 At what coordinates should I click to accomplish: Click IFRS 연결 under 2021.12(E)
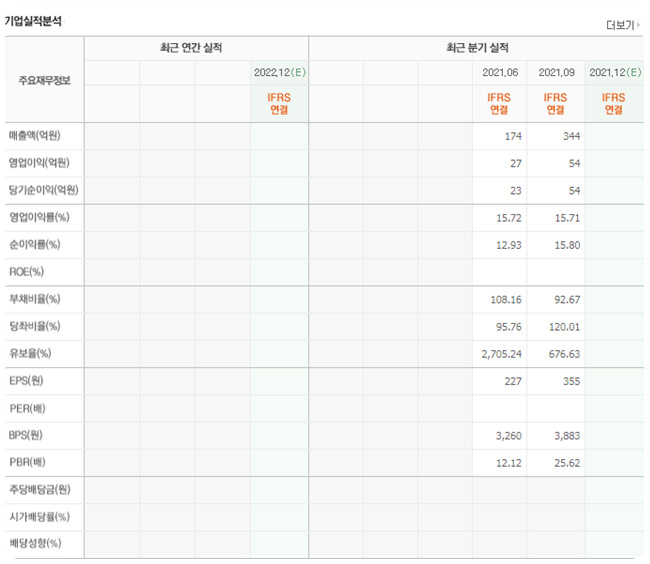[614, 104]
